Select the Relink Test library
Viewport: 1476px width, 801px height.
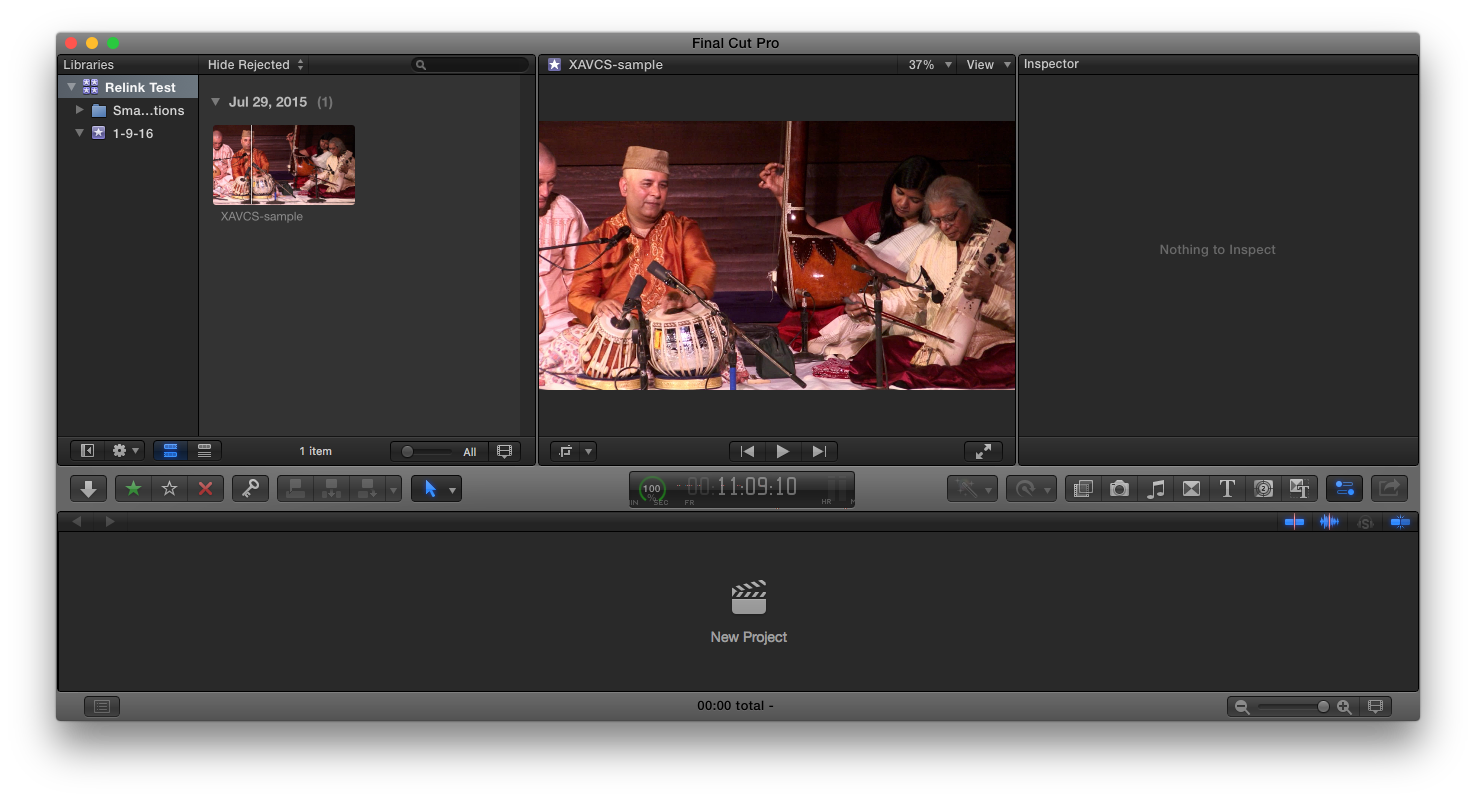tap(127, 87)
